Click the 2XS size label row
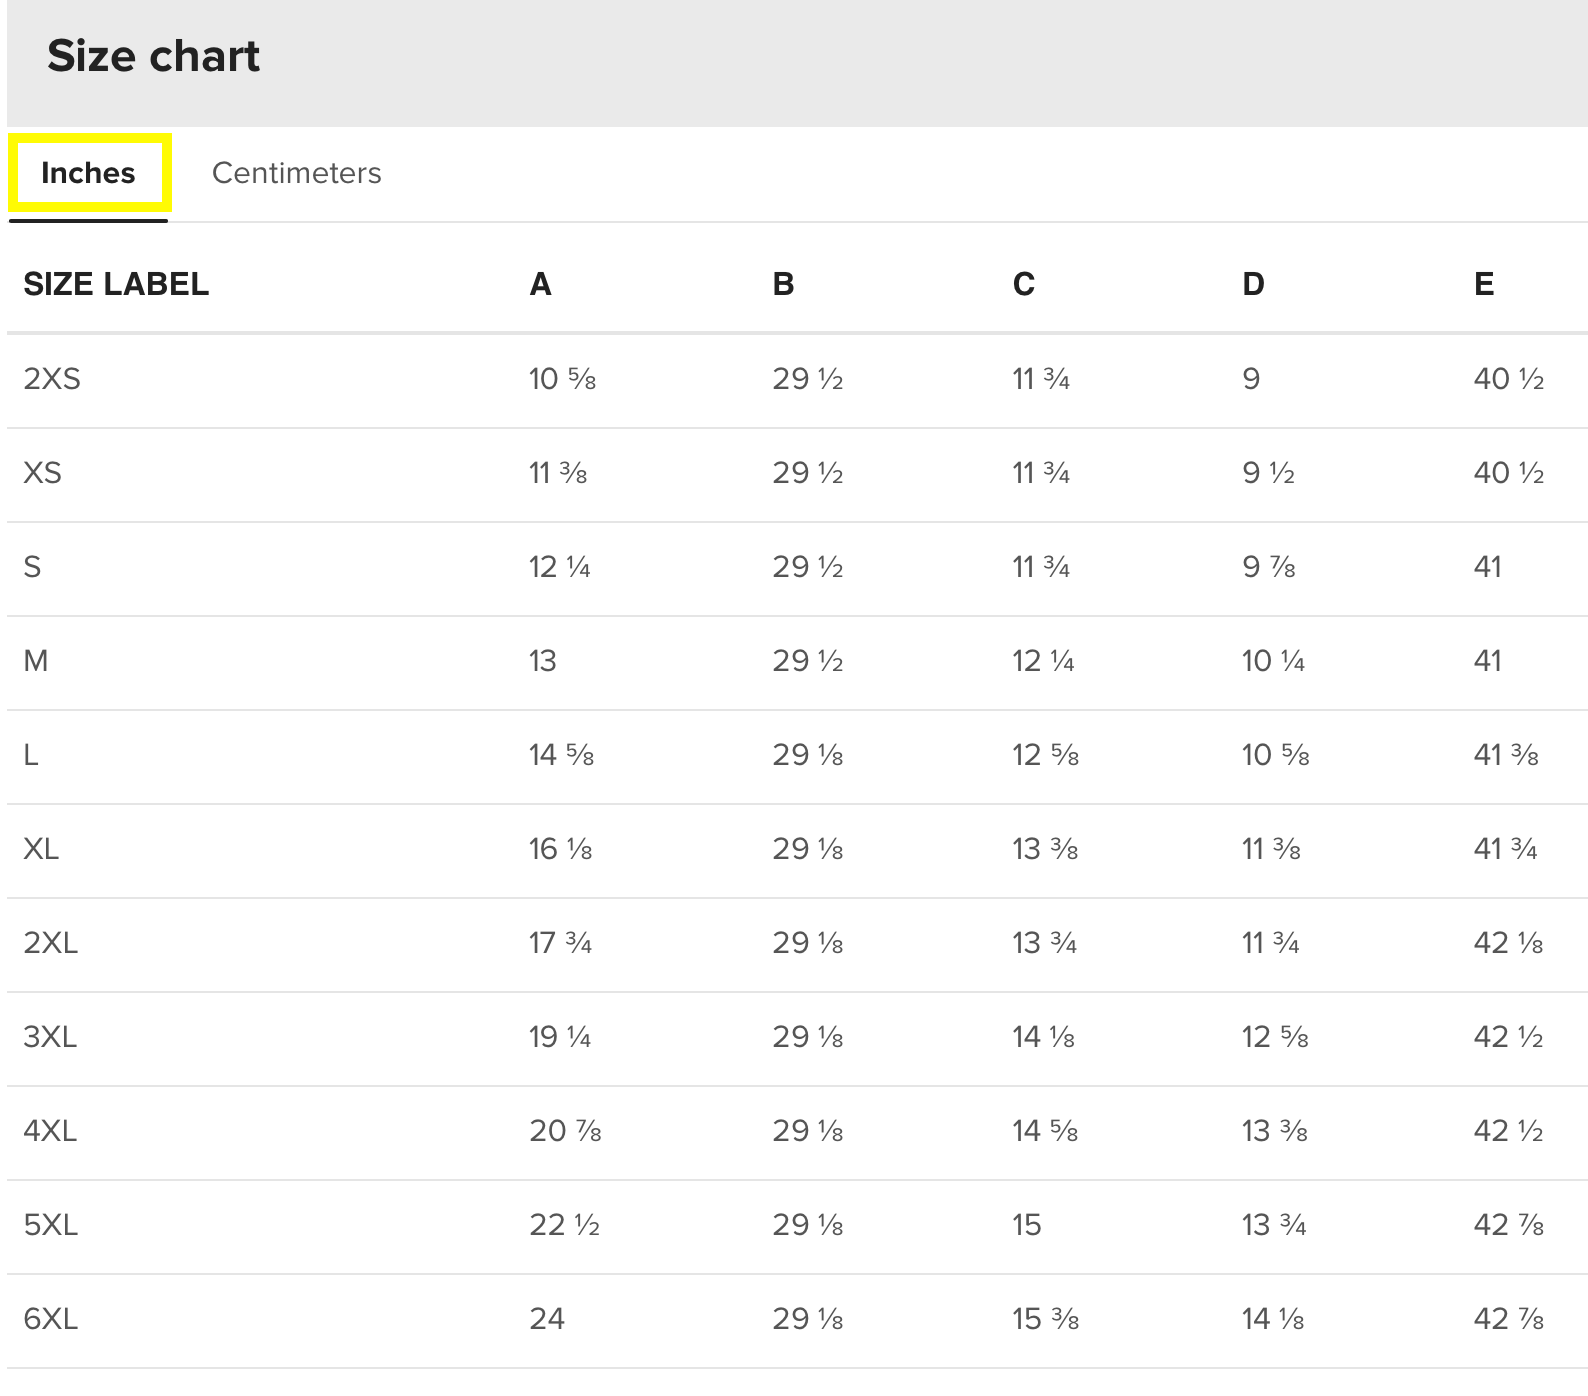The width and height of the screenshot is (1588, 1396). [52, 379]
